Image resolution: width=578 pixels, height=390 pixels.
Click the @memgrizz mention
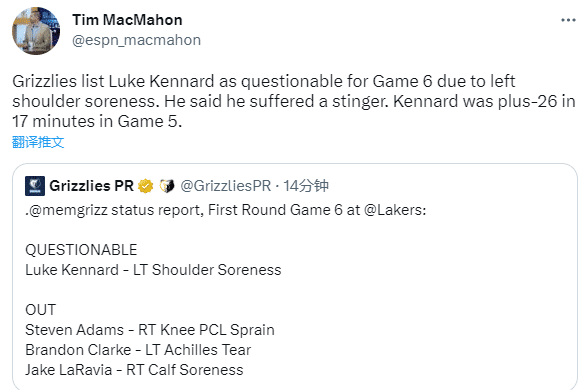tap(68, 210)
